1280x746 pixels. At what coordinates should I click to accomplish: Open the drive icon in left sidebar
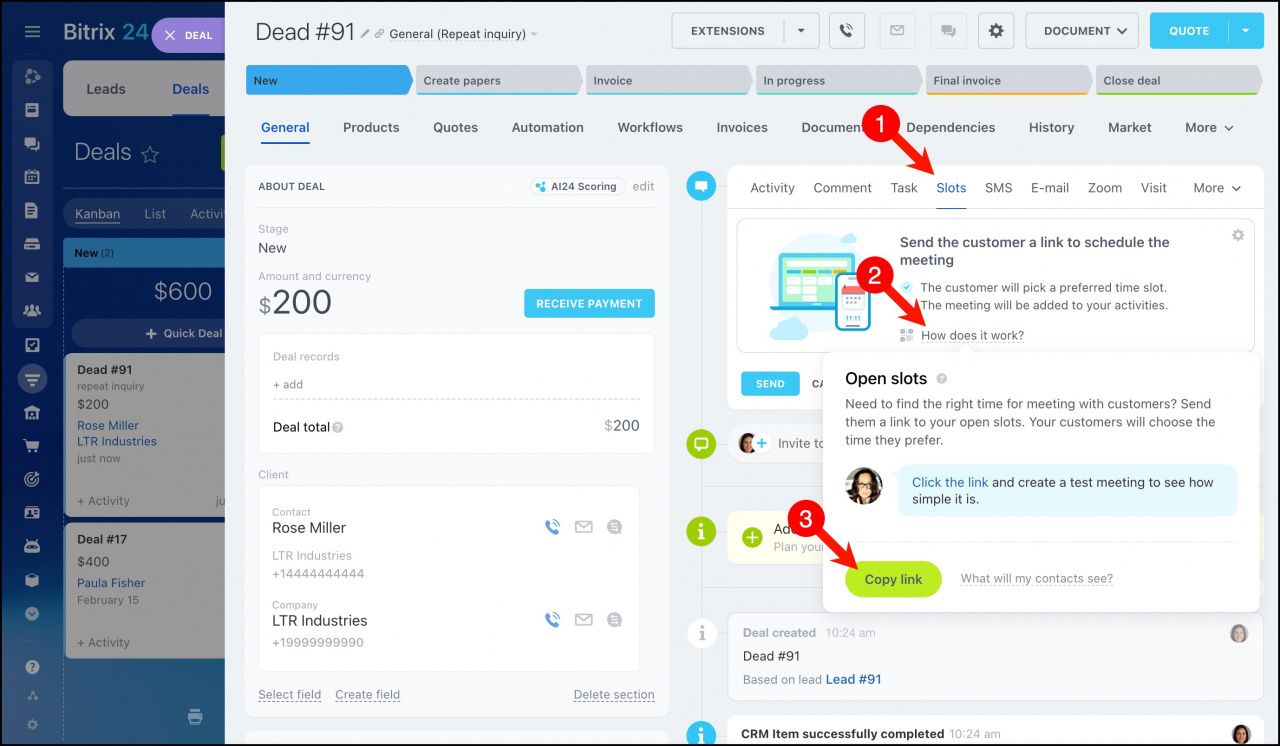[x=32, y=244]
